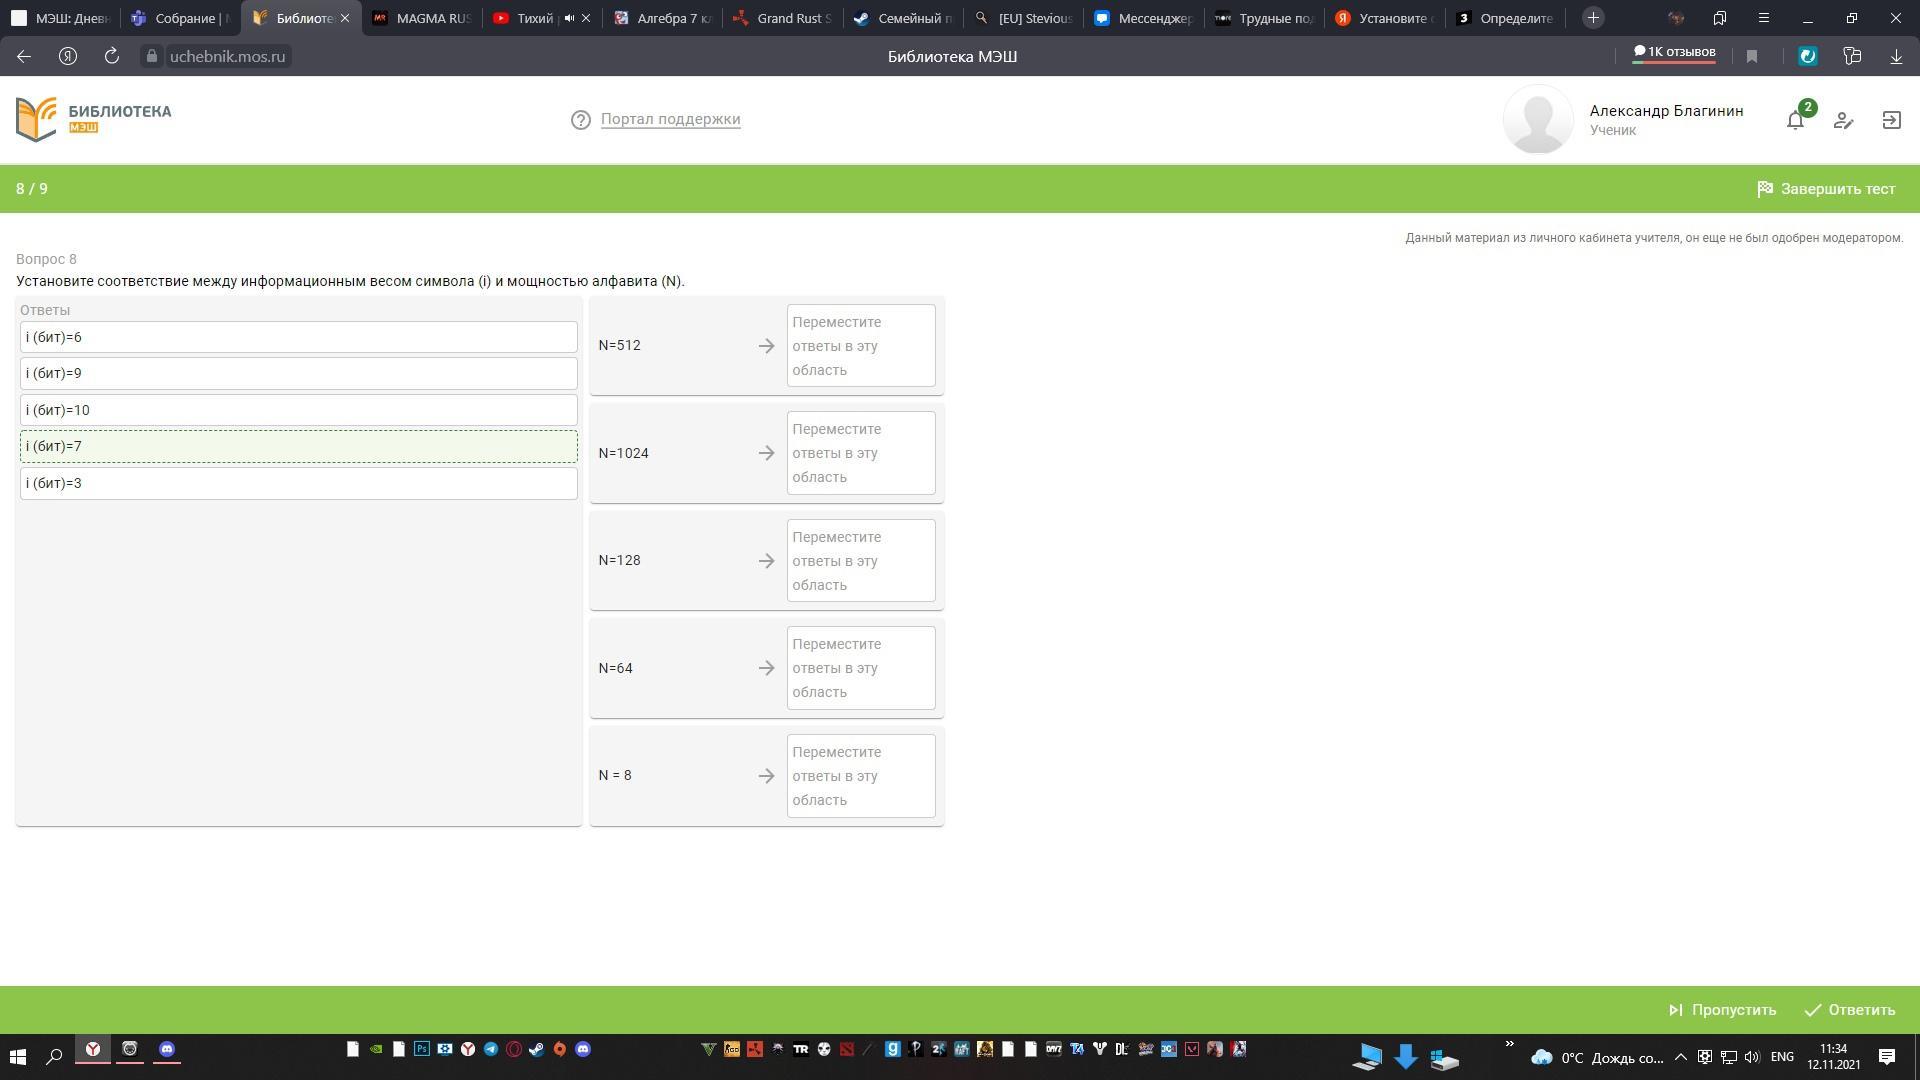Click the support portal question mark icon
1920x1080 pixels.
(580, 120)
